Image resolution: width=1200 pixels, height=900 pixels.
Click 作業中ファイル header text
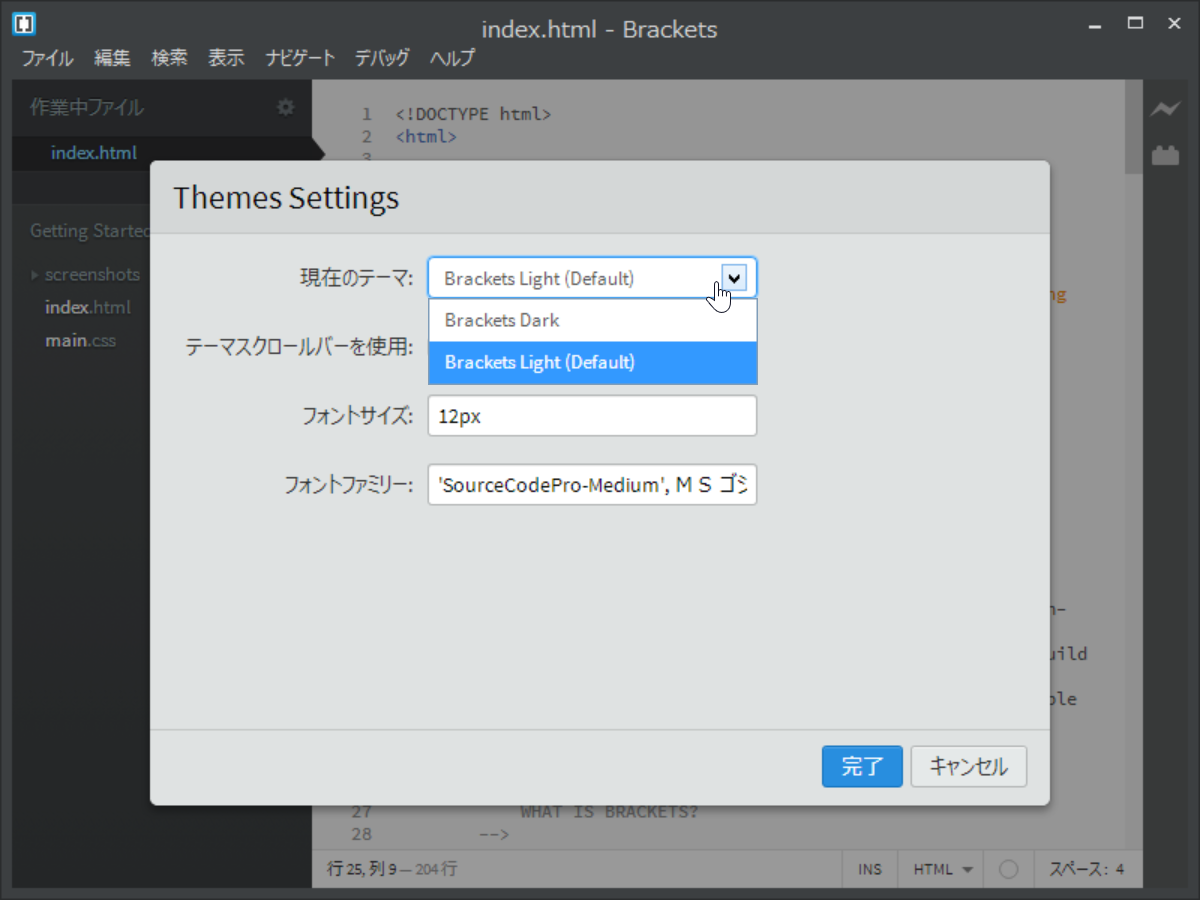pyautogui.click(x=86, y=107)
